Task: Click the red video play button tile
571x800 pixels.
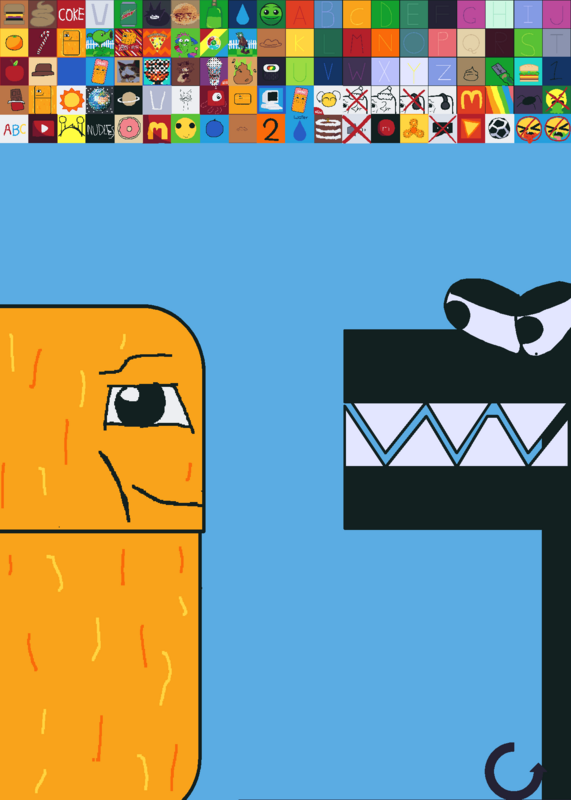Action: (x=43, y=129)
